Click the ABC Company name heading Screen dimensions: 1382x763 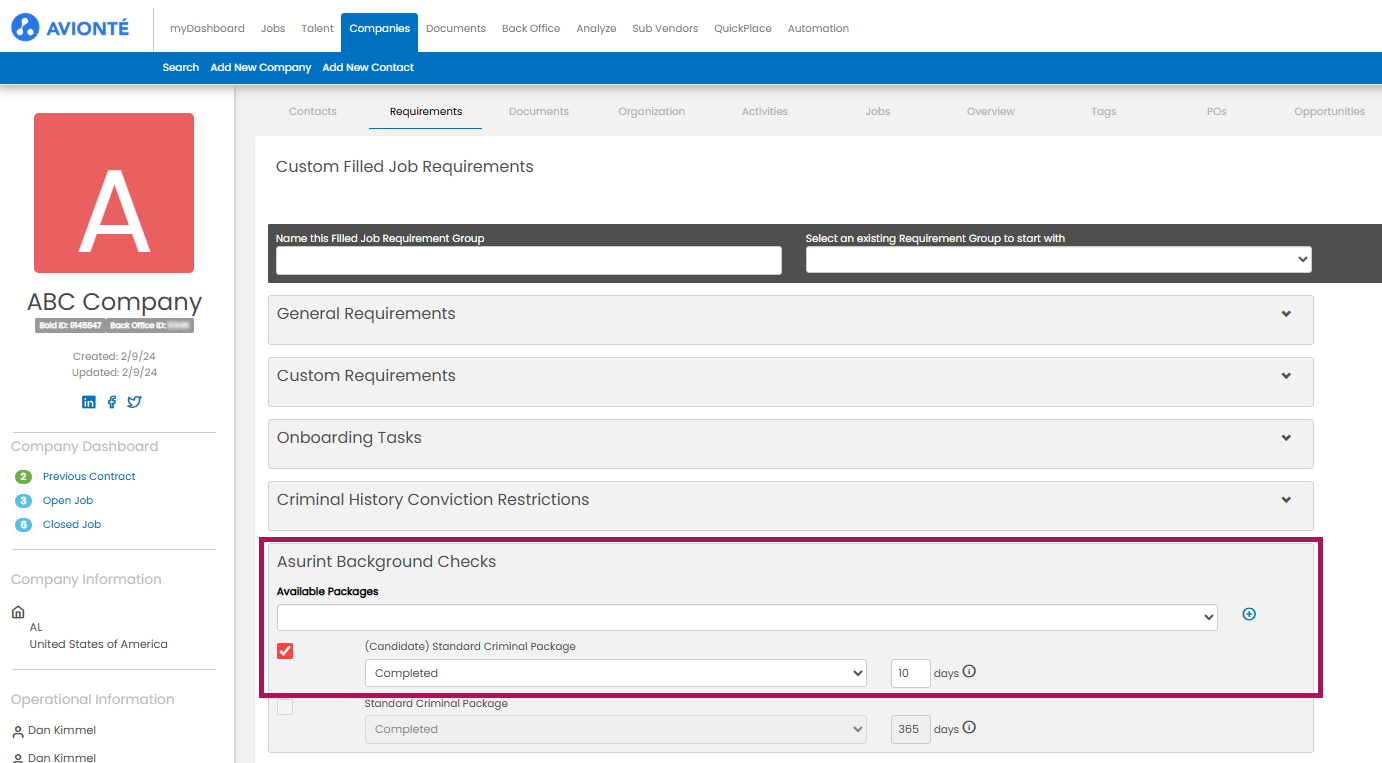click(x=115, y=302)
